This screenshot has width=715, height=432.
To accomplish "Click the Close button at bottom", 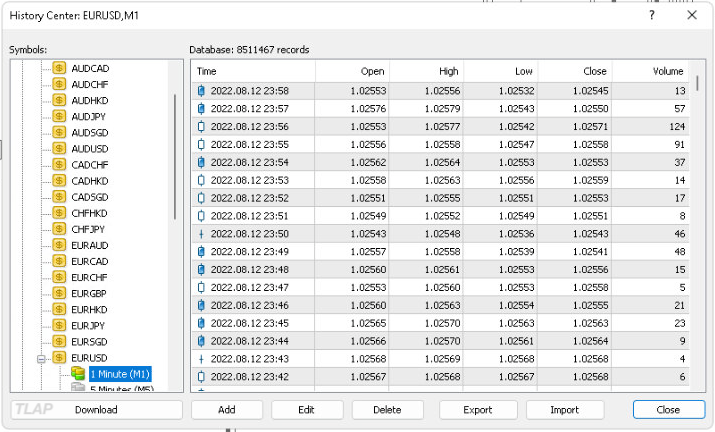I will (668, 410).
